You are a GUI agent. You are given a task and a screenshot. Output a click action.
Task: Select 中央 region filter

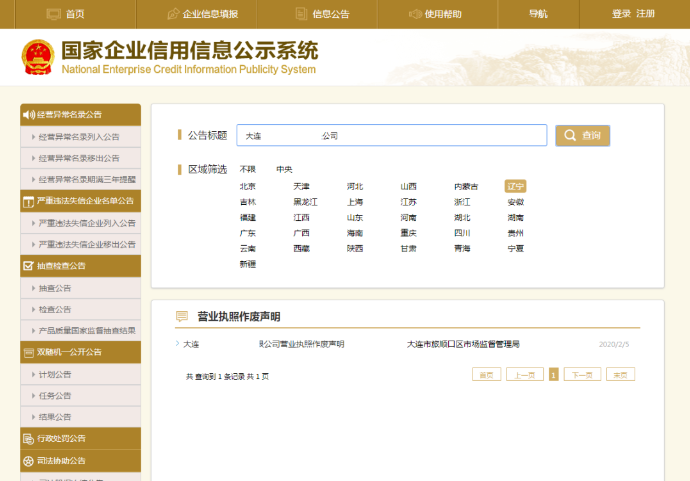[x=284, y=169]
